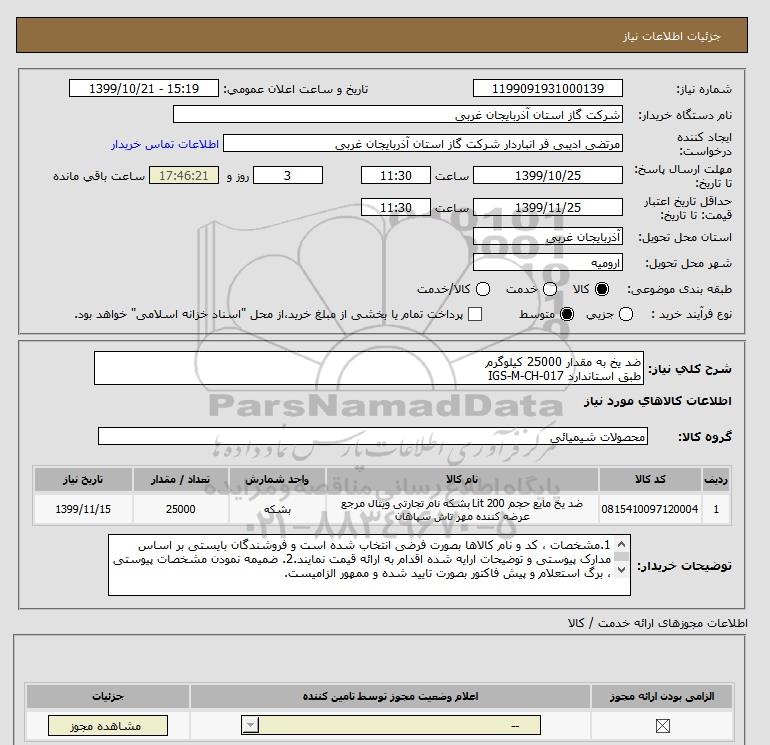Click the تعداد / مقدار column header
770x745 pixels.
coord(180,479)
